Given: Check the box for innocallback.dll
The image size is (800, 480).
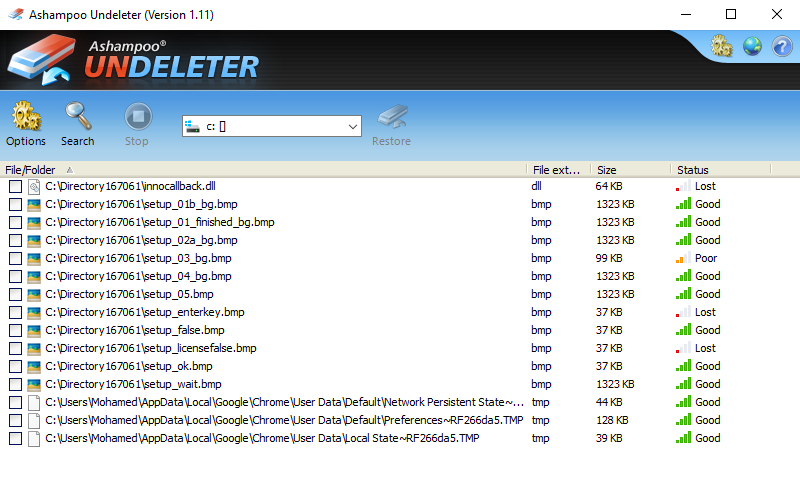Looking at the screenshot, I should pos(15,187).
